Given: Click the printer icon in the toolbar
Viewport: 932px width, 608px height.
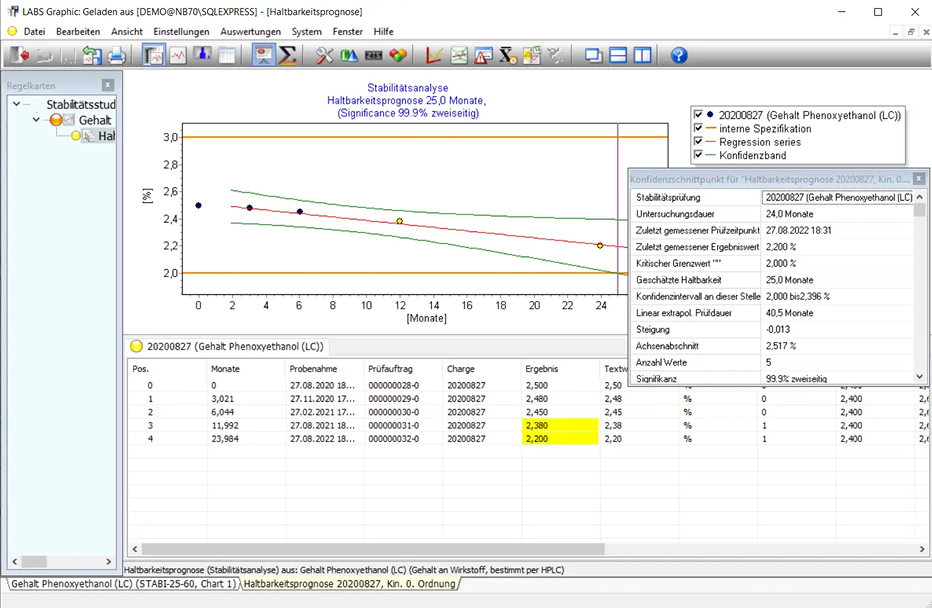Looking at the screenshot, I should (116, 55).
